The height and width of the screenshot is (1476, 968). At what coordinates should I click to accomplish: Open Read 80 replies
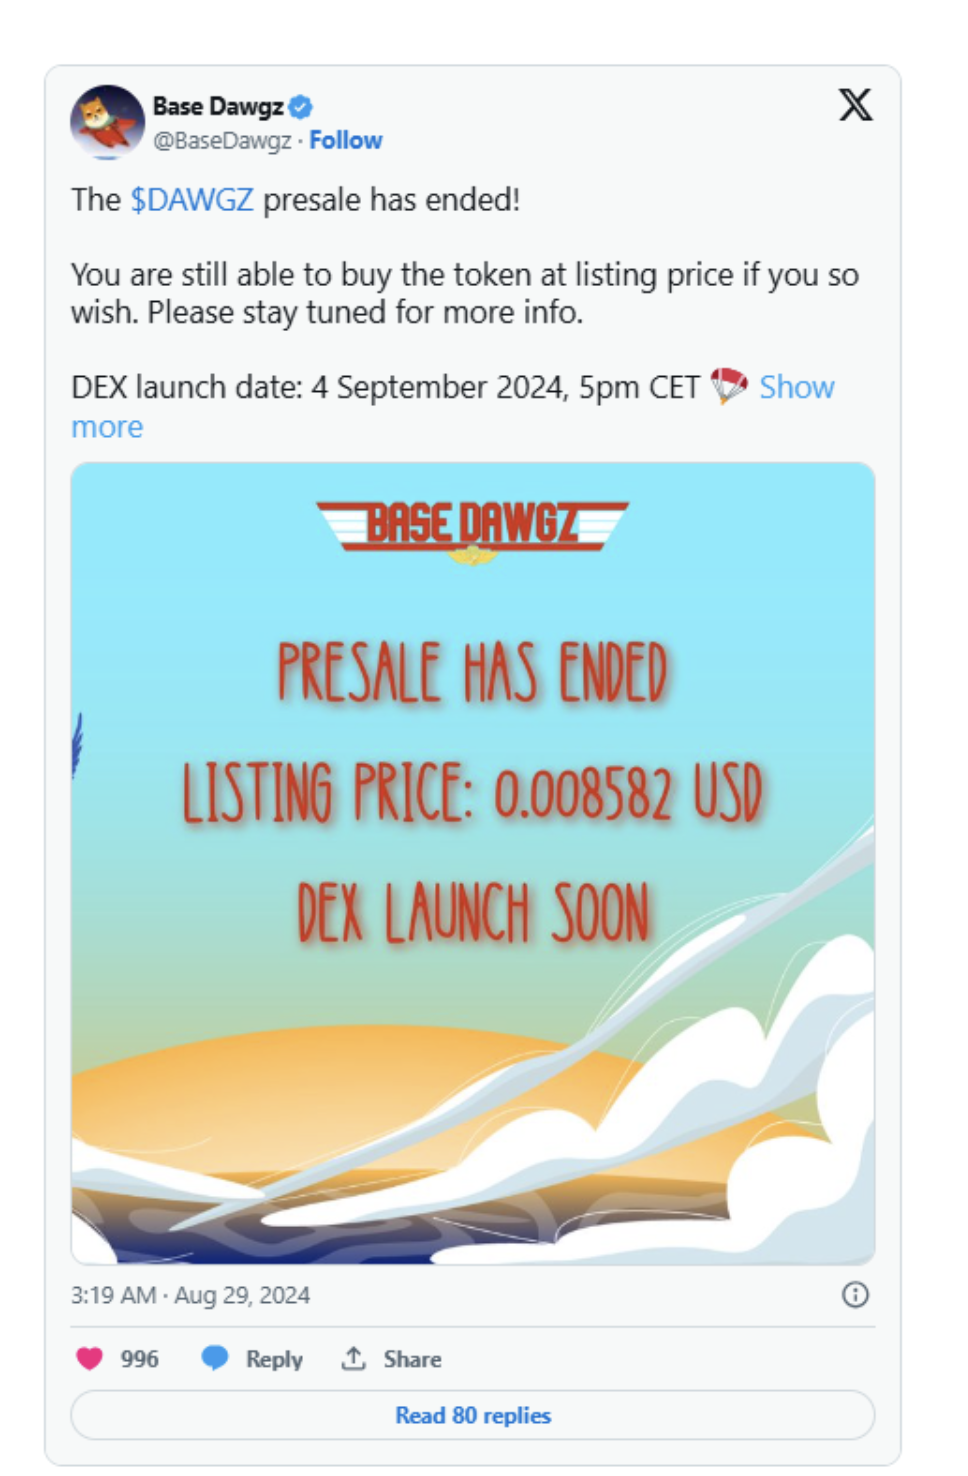pos(473,1415)
